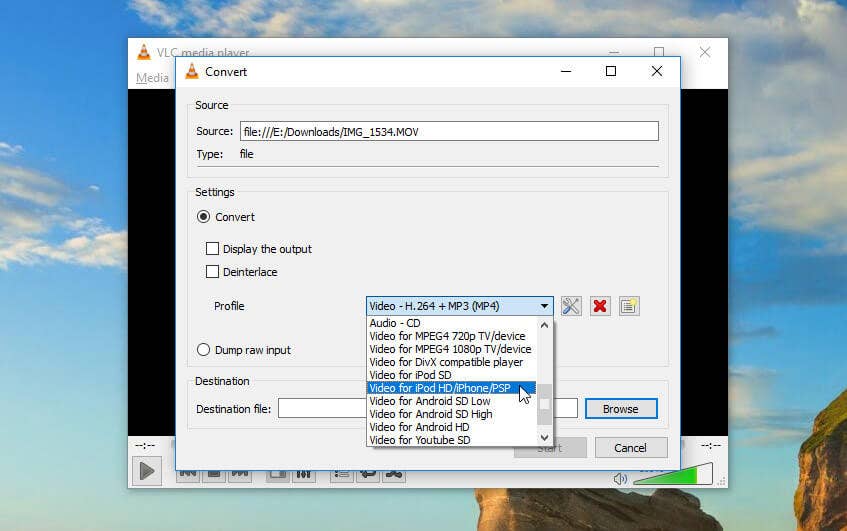Open the Media menu
Image resolution: width=847 pixels, height=531 pixels.
[152, 78]
